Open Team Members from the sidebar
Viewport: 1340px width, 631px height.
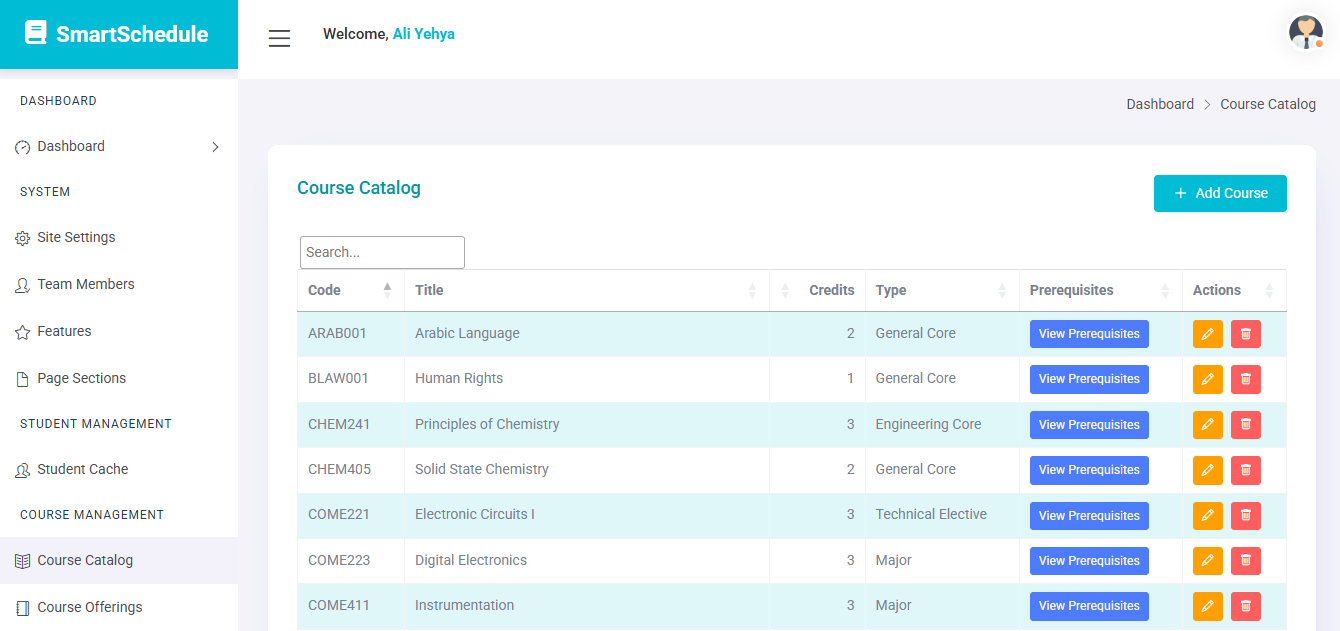[85, 285]
